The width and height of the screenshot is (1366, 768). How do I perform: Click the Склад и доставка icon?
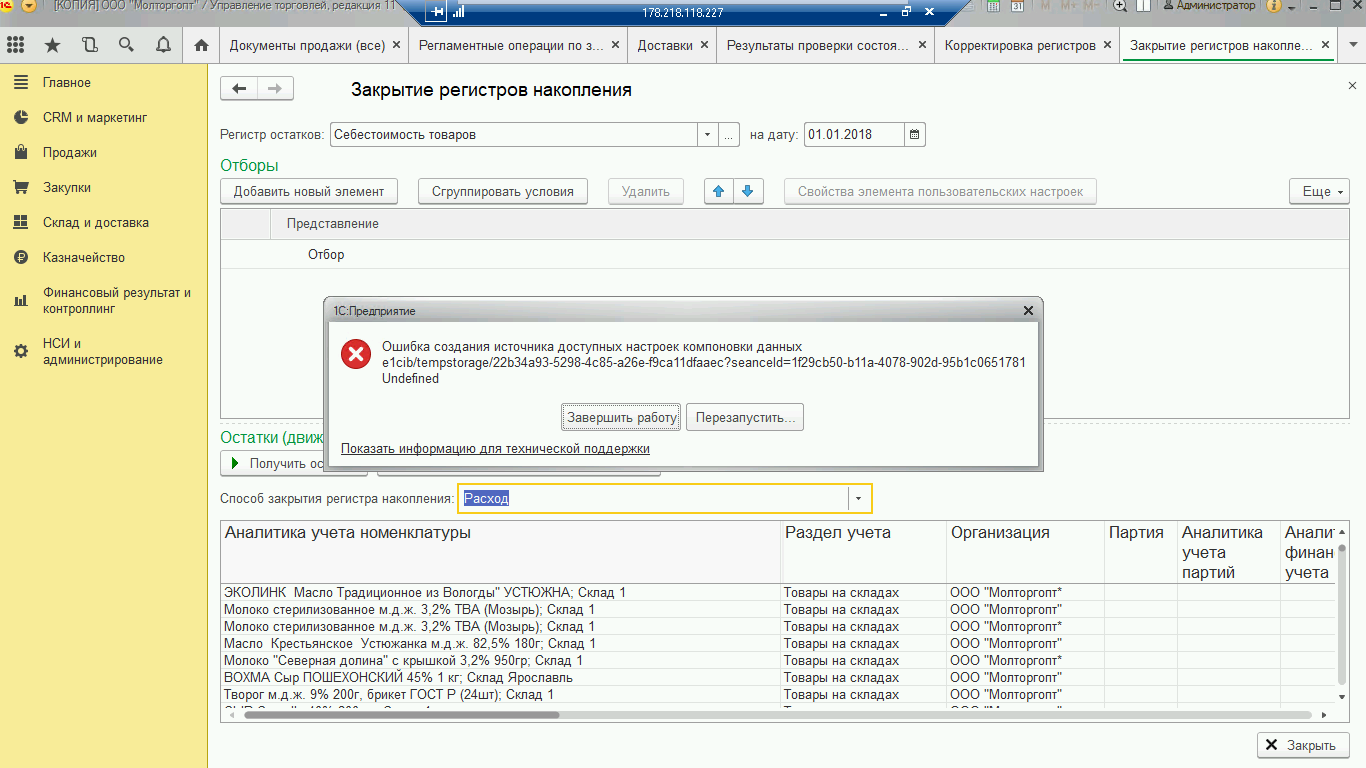(21, 223)
